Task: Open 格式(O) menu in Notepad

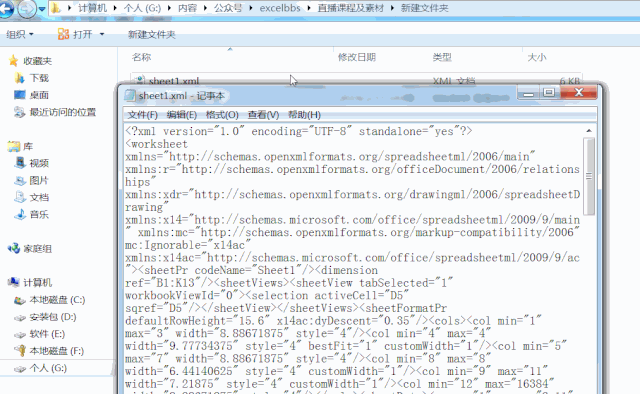Action: [222, 115]
